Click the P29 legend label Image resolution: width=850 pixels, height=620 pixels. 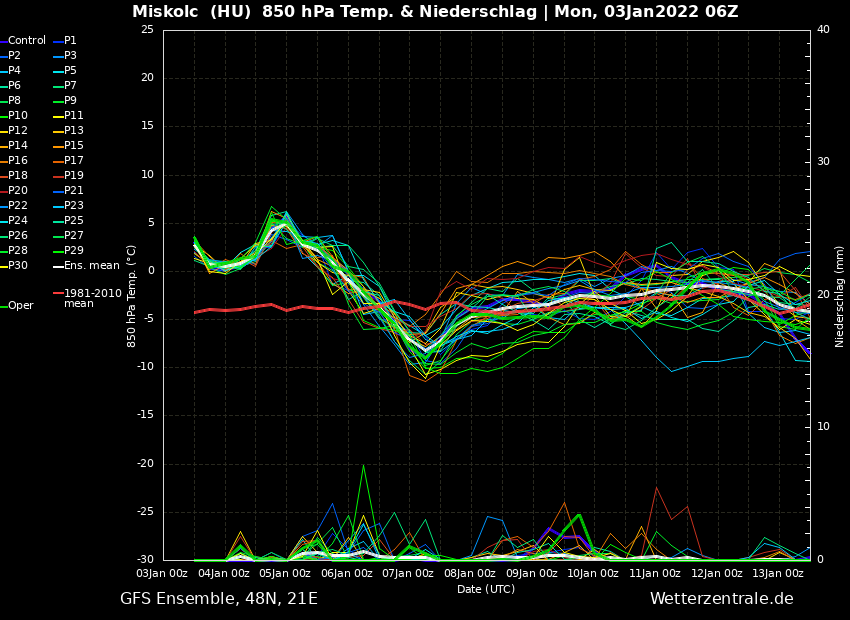coord(74,251)
